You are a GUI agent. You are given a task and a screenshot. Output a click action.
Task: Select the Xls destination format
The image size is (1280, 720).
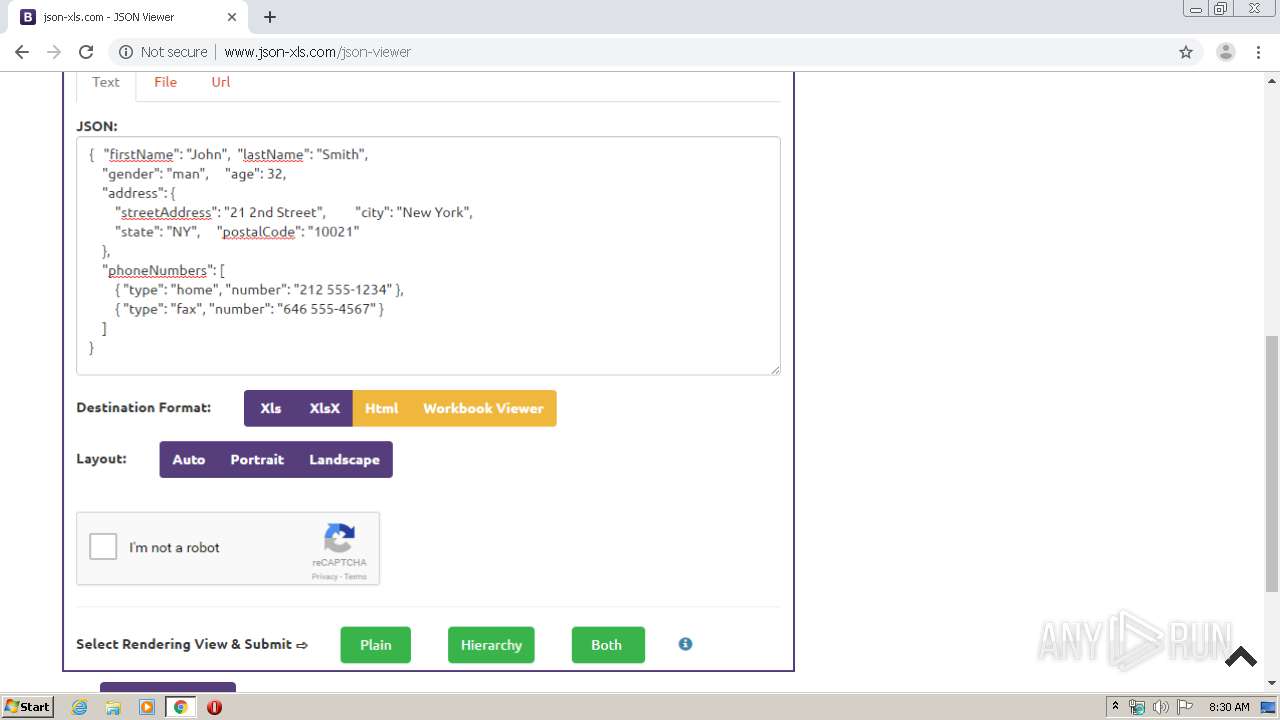(x=271, y=408)
